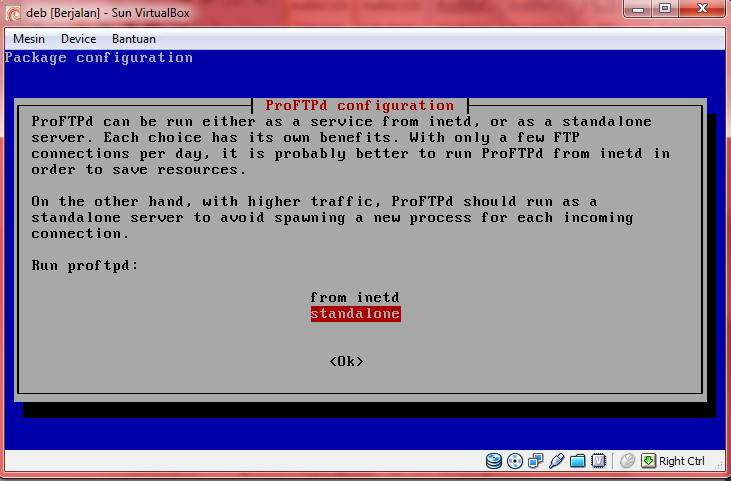
Task: Click the USB devices status icon
Action: pyautogui.click(x=557, y=461)
